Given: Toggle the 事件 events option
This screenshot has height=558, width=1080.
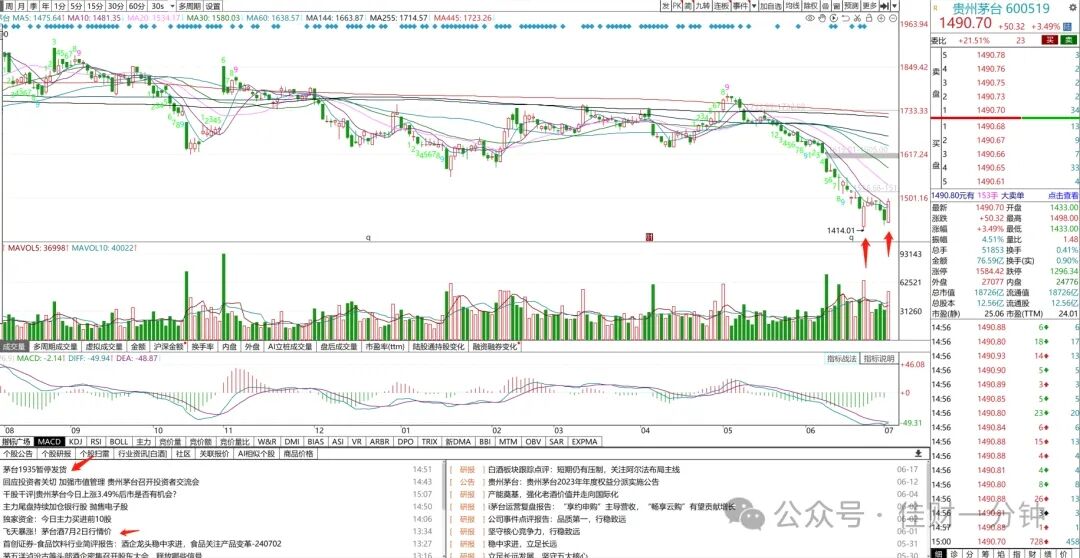Looking at the screenshot, I should (x=740, y=6).
